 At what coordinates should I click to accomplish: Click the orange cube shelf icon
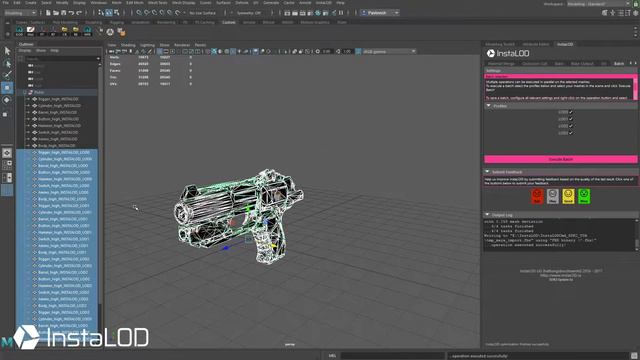121,31
